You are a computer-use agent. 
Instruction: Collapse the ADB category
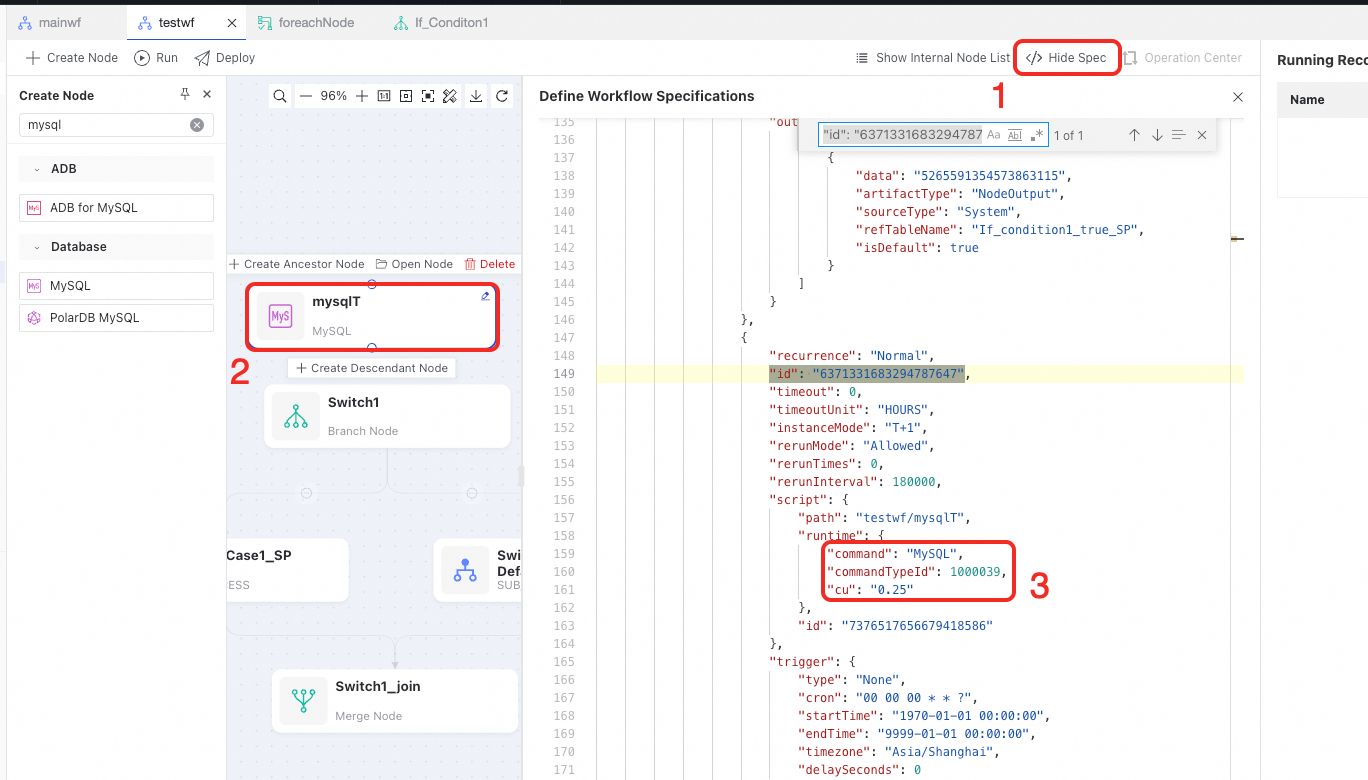(37, 169)
